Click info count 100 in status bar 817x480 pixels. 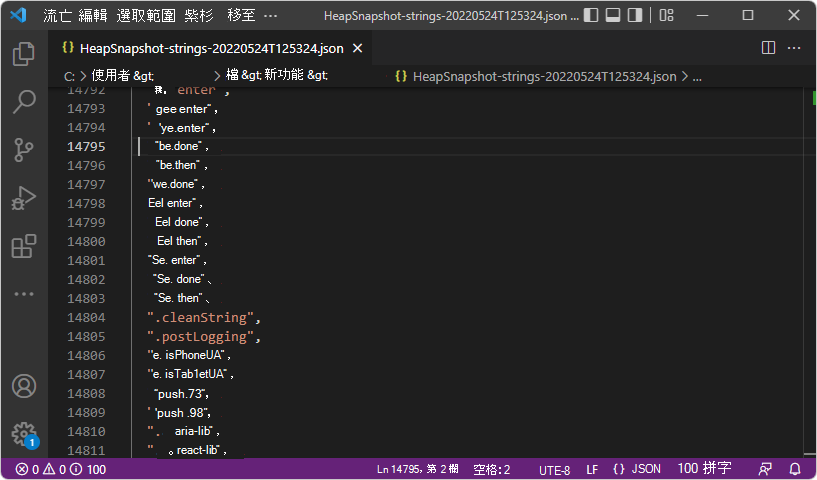tap(89, 470)
